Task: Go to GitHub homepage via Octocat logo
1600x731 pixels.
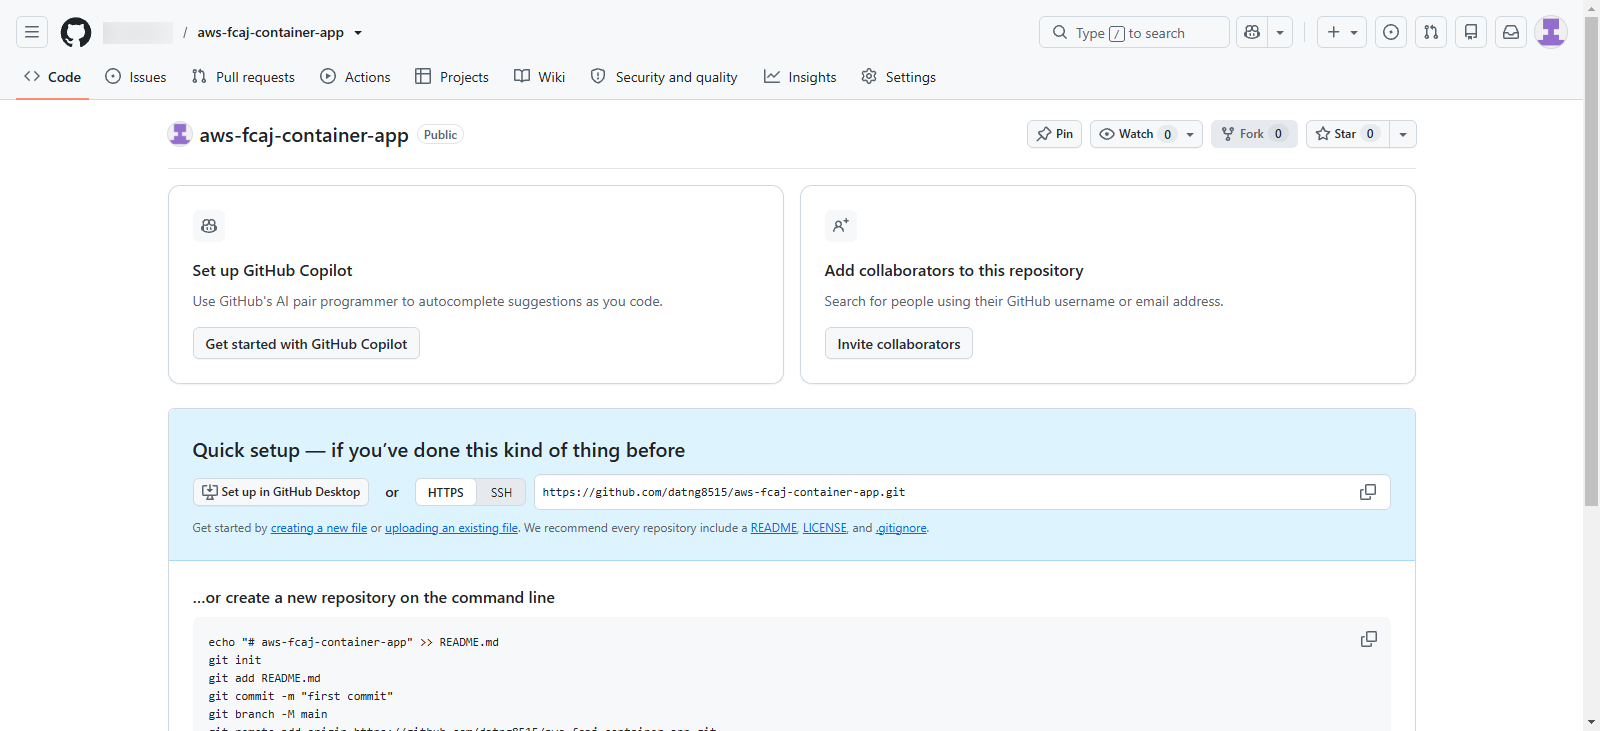Action: pos(76,32)
